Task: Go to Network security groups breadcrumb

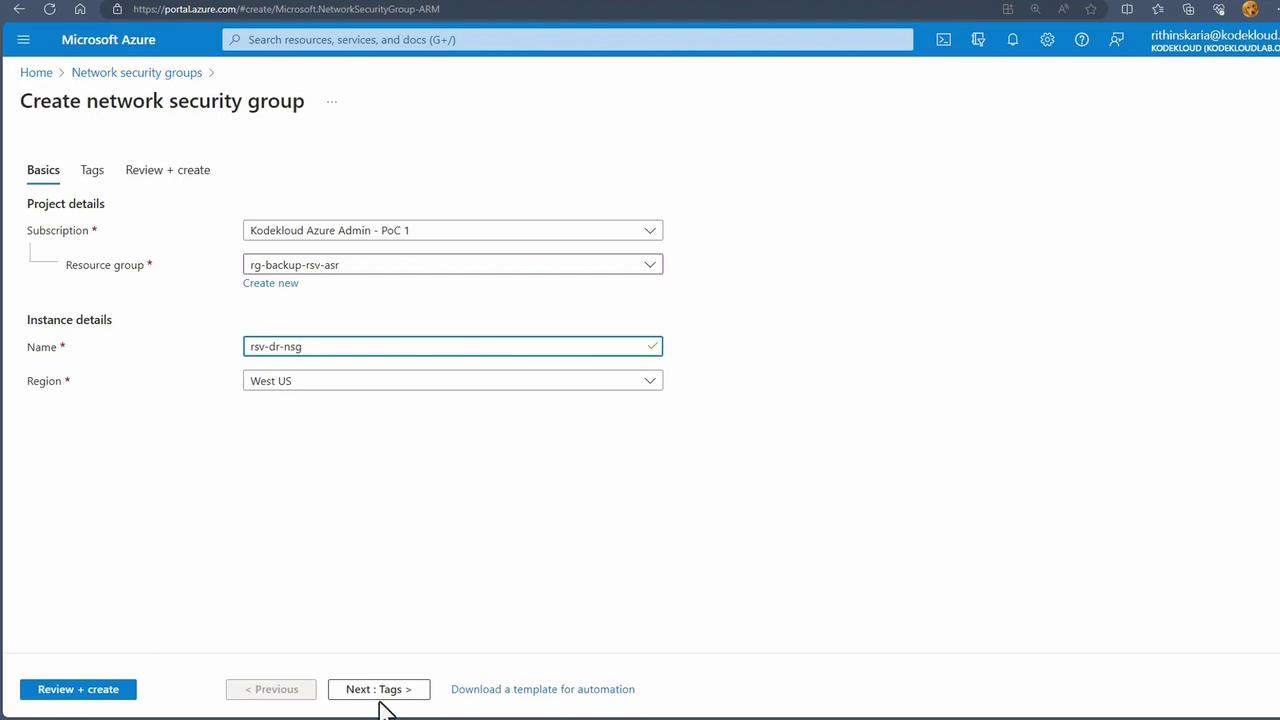Action: coord(137,73)
